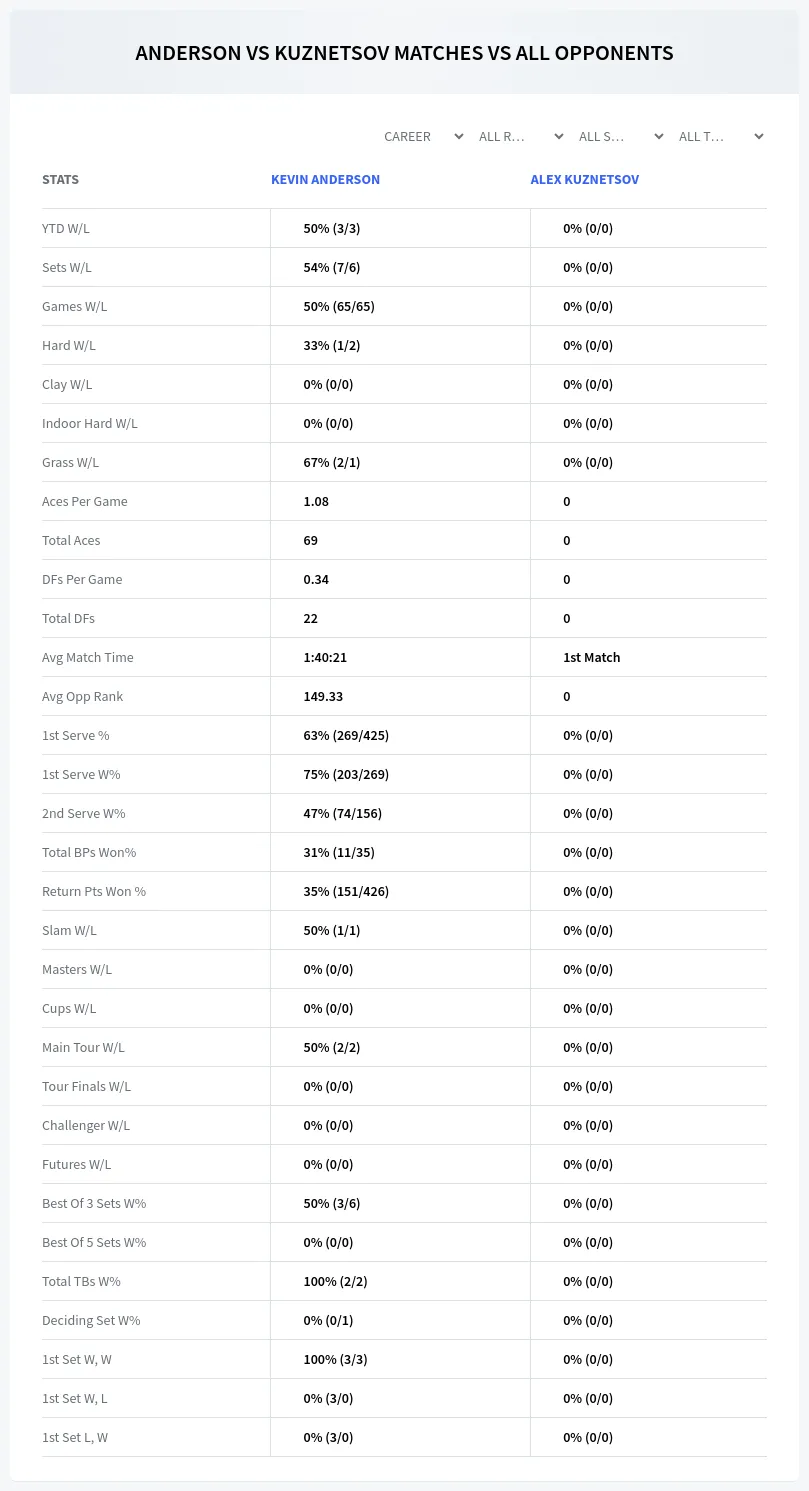Open the ALL S... filter dropdown
The height and width of the screenshot is (1491, 809).
tap(621, 136)
